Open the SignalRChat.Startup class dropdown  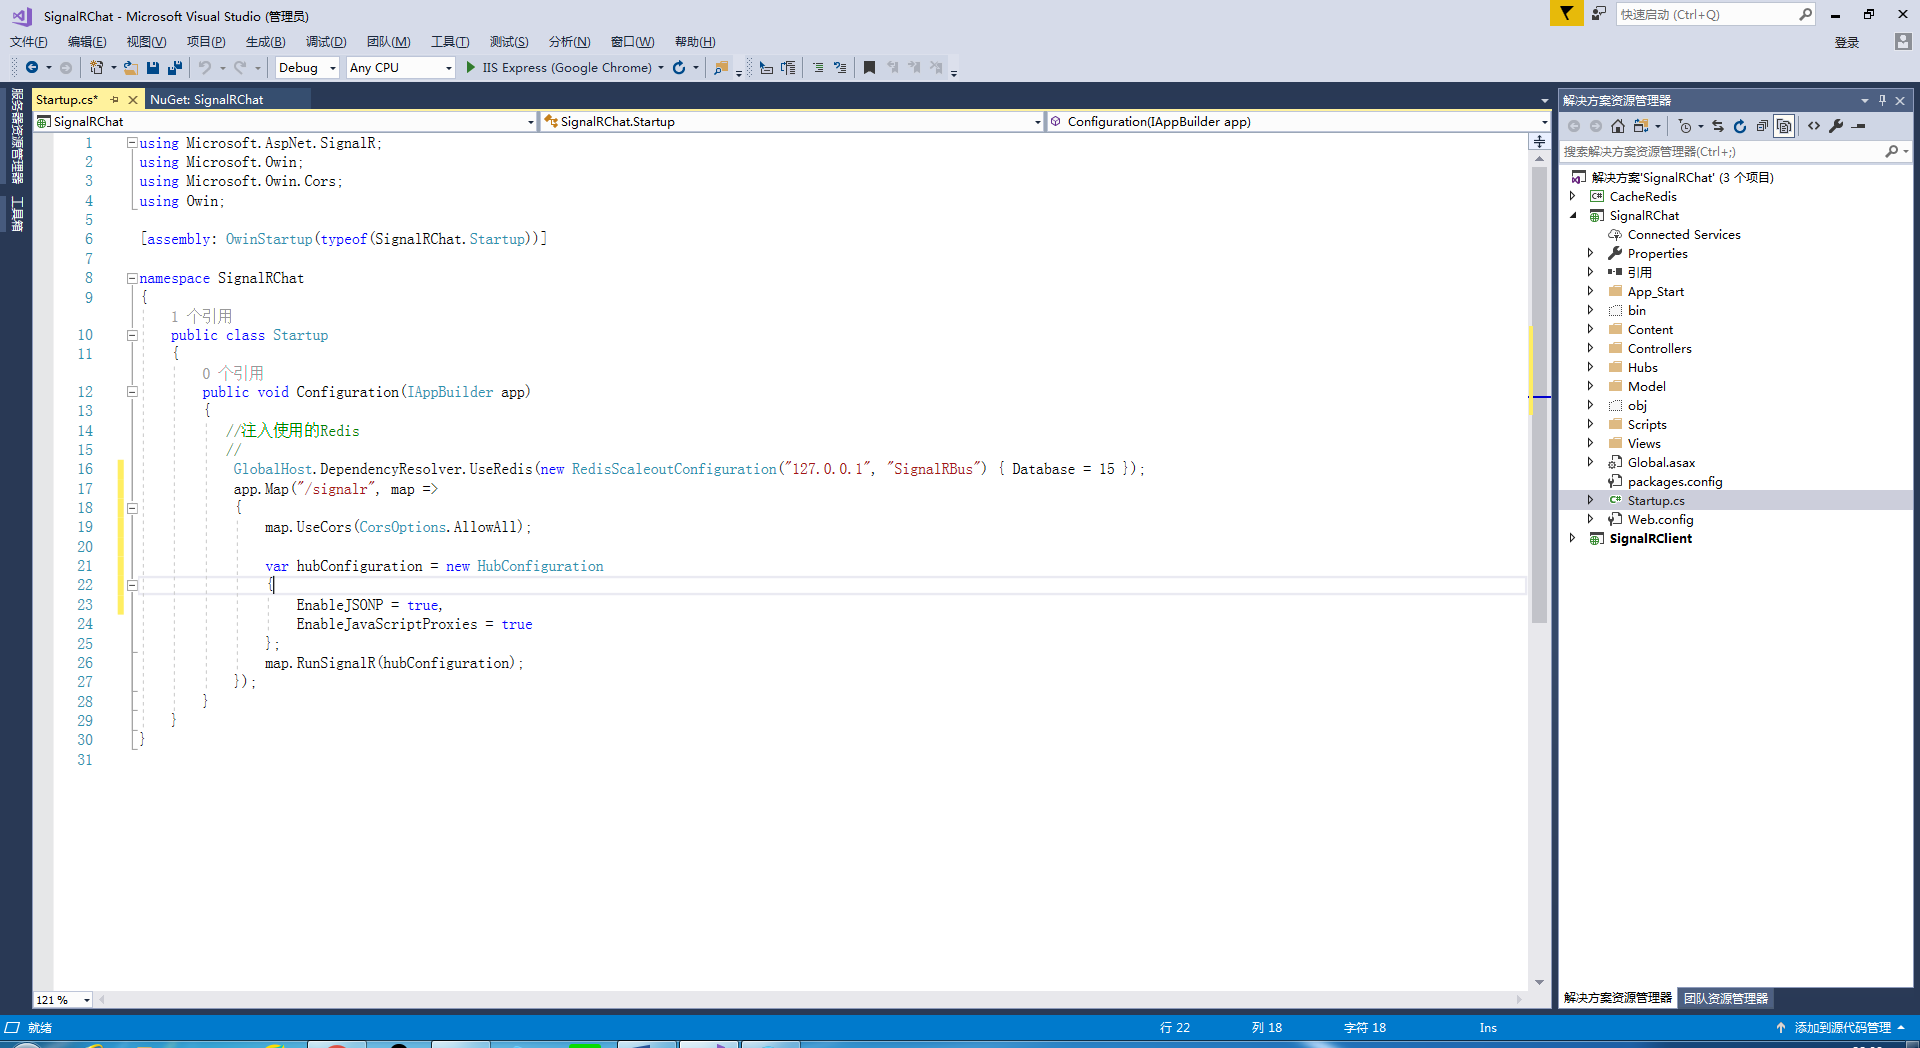click(x=1037, y=122)
